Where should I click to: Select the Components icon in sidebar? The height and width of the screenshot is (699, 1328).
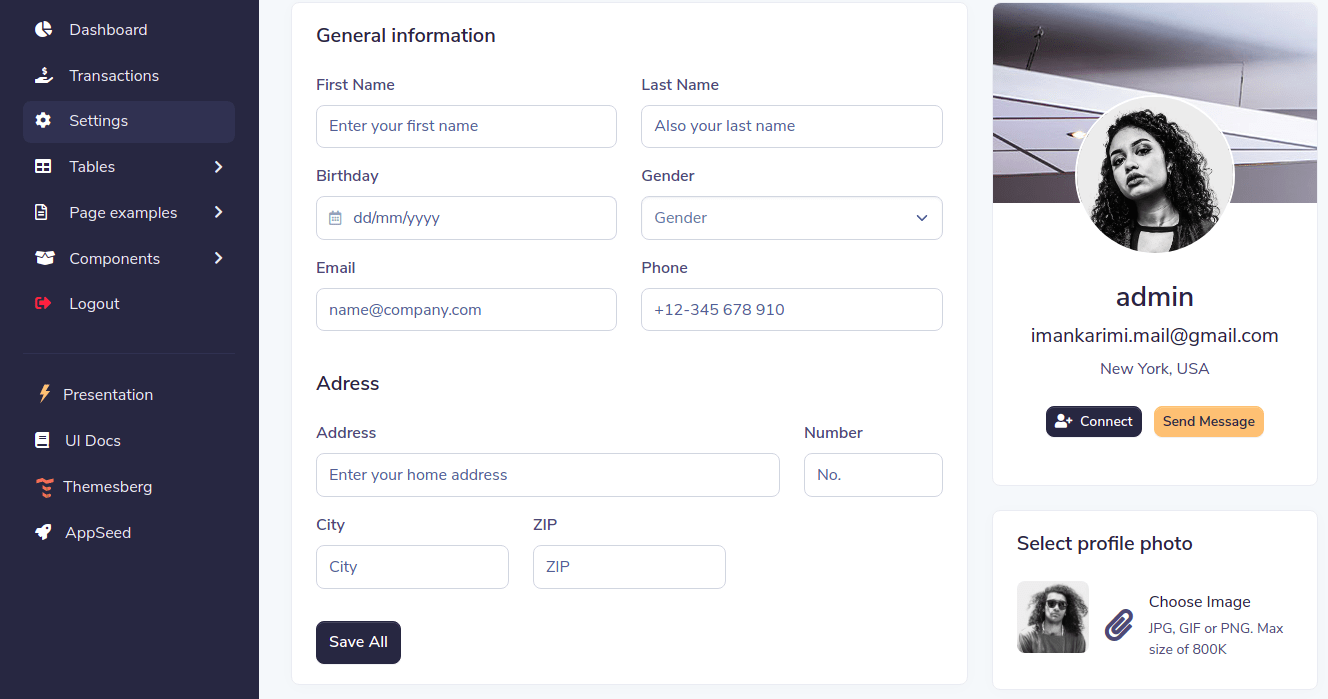tap(43, 258)
